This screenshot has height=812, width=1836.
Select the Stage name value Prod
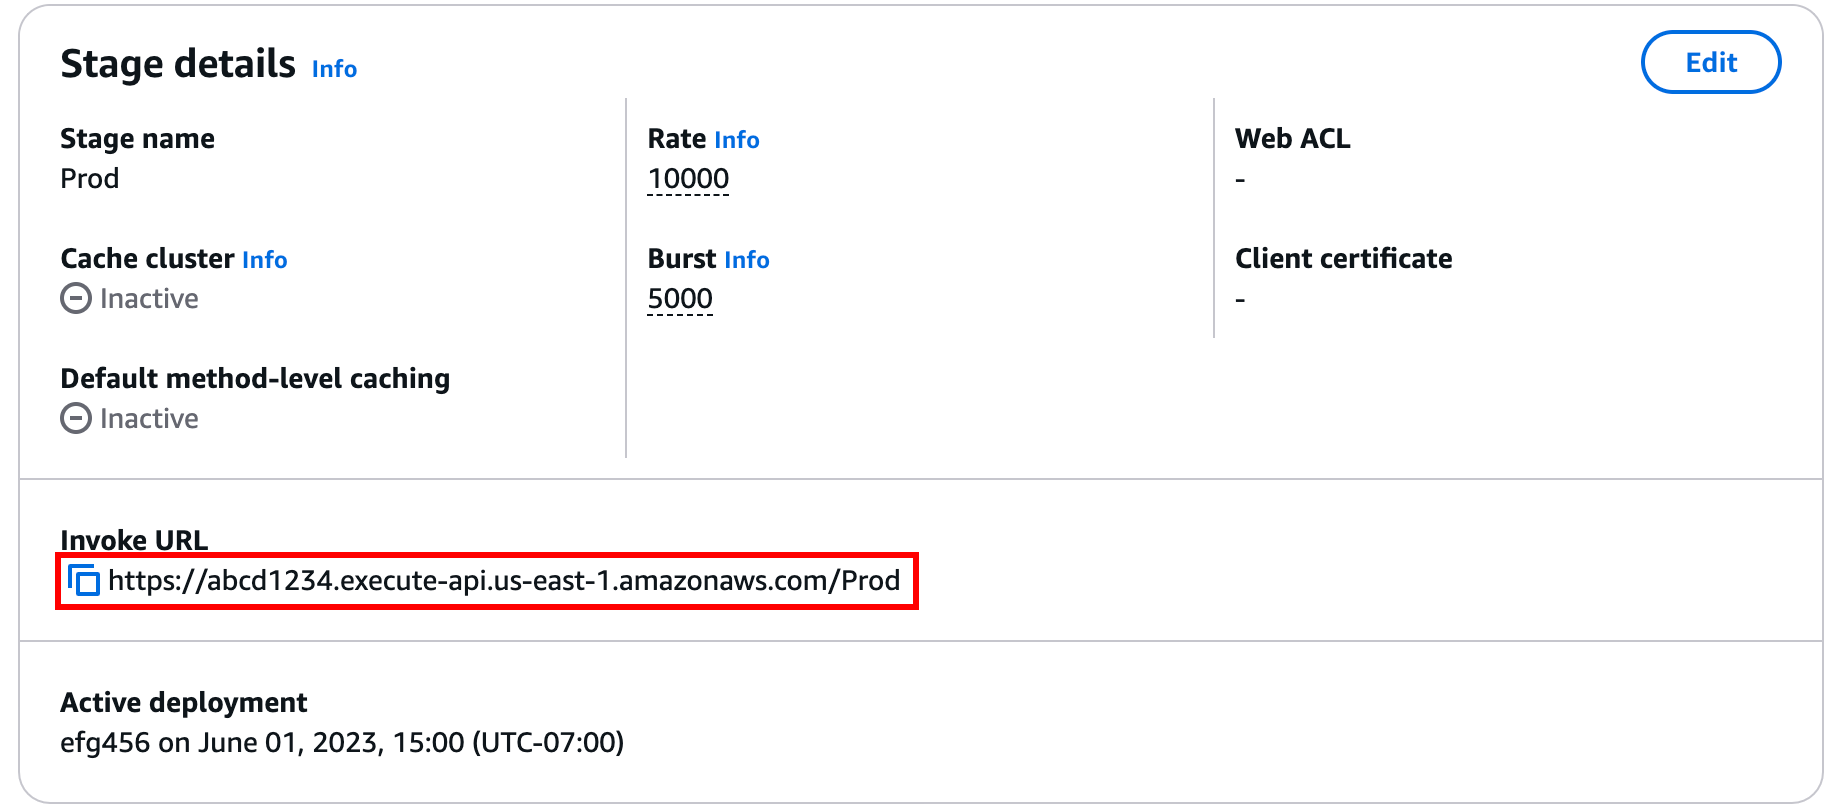pos(89,178)
